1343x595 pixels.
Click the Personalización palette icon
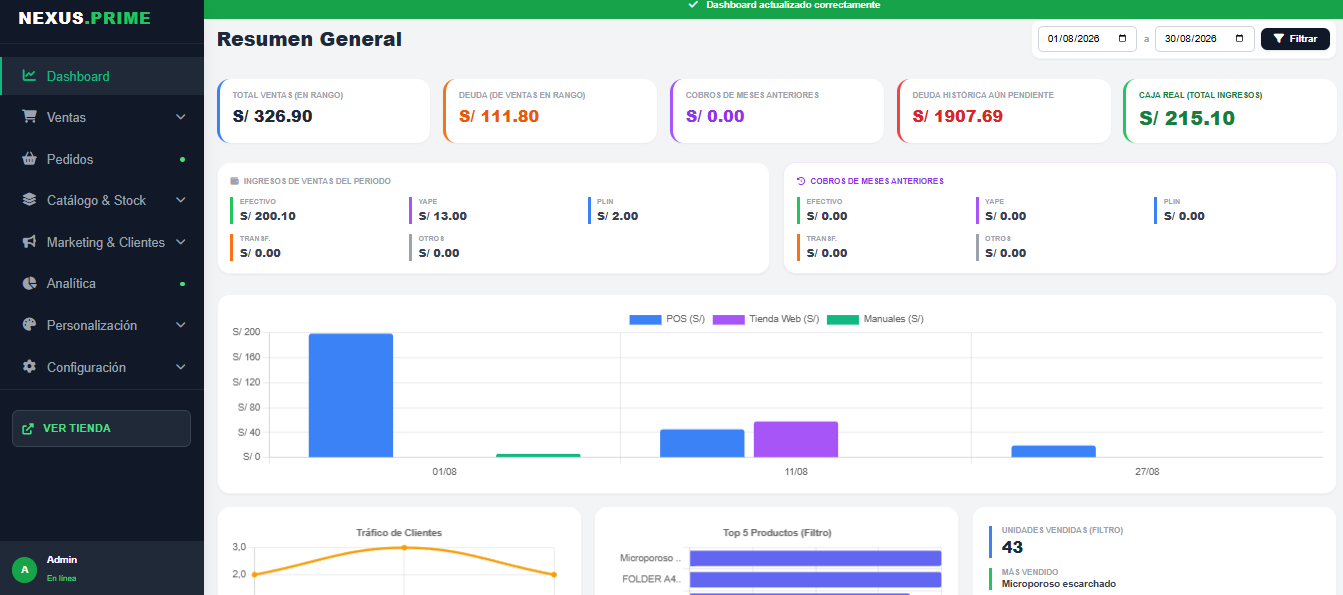[x=29, y=325]
